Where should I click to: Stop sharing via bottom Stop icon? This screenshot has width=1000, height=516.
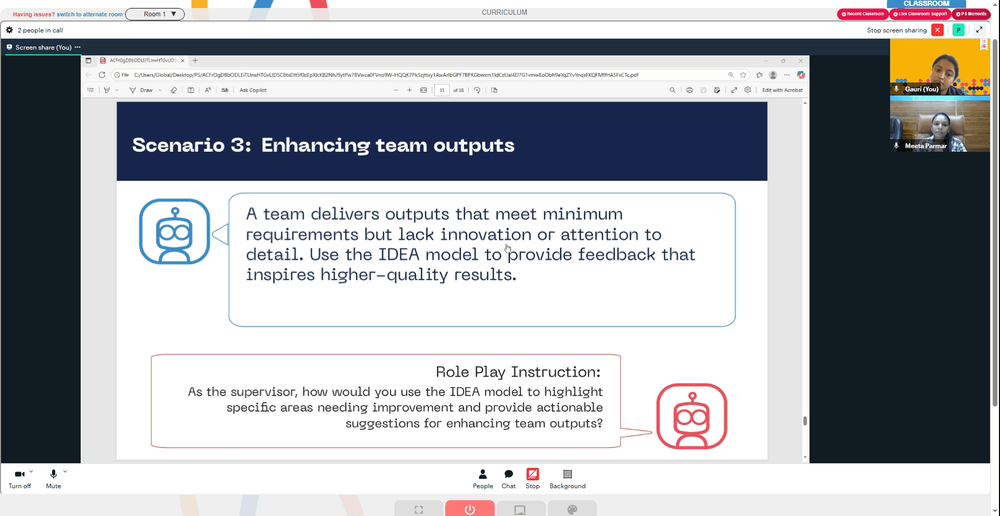[x=533, y=478]
